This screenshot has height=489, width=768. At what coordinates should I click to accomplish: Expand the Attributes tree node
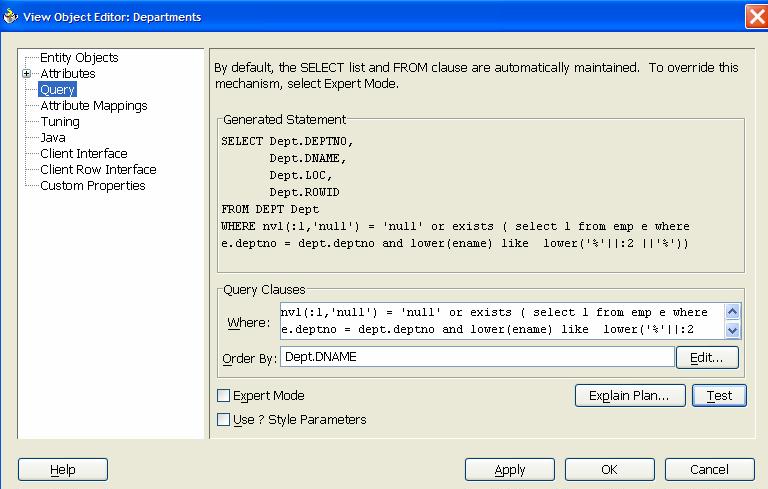tap(27, 74)
